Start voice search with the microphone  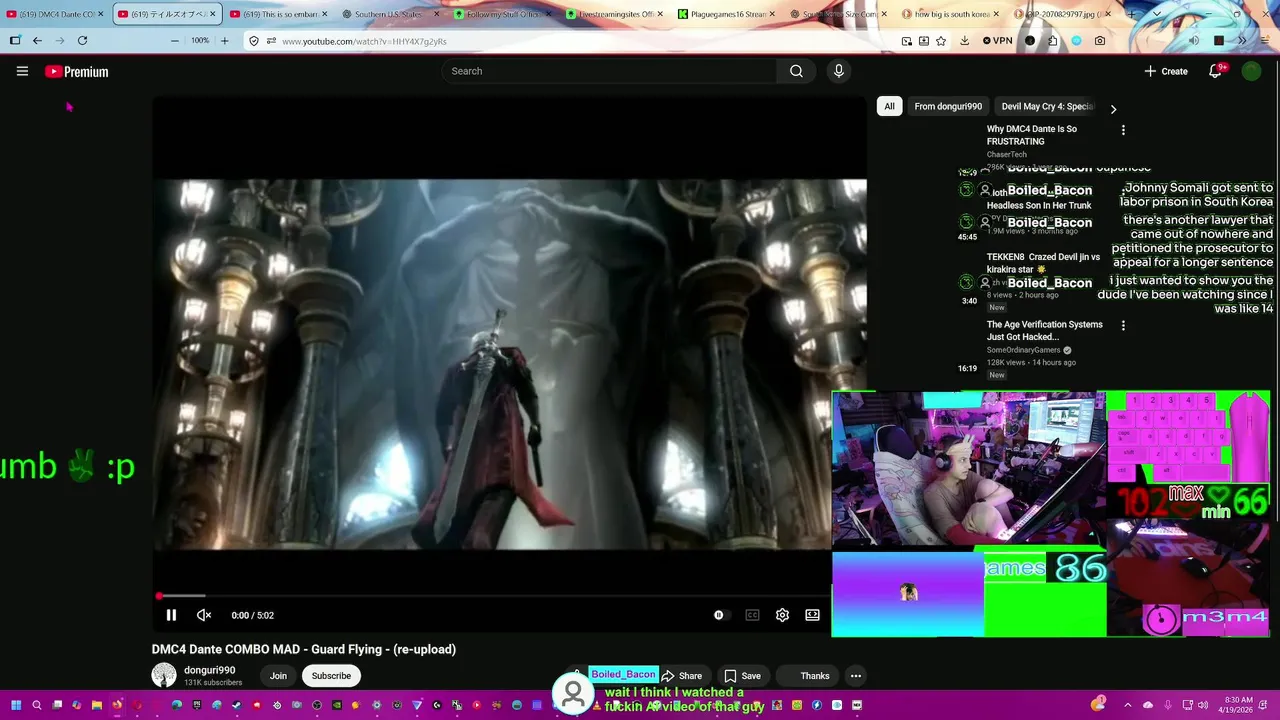pos(838,71)
